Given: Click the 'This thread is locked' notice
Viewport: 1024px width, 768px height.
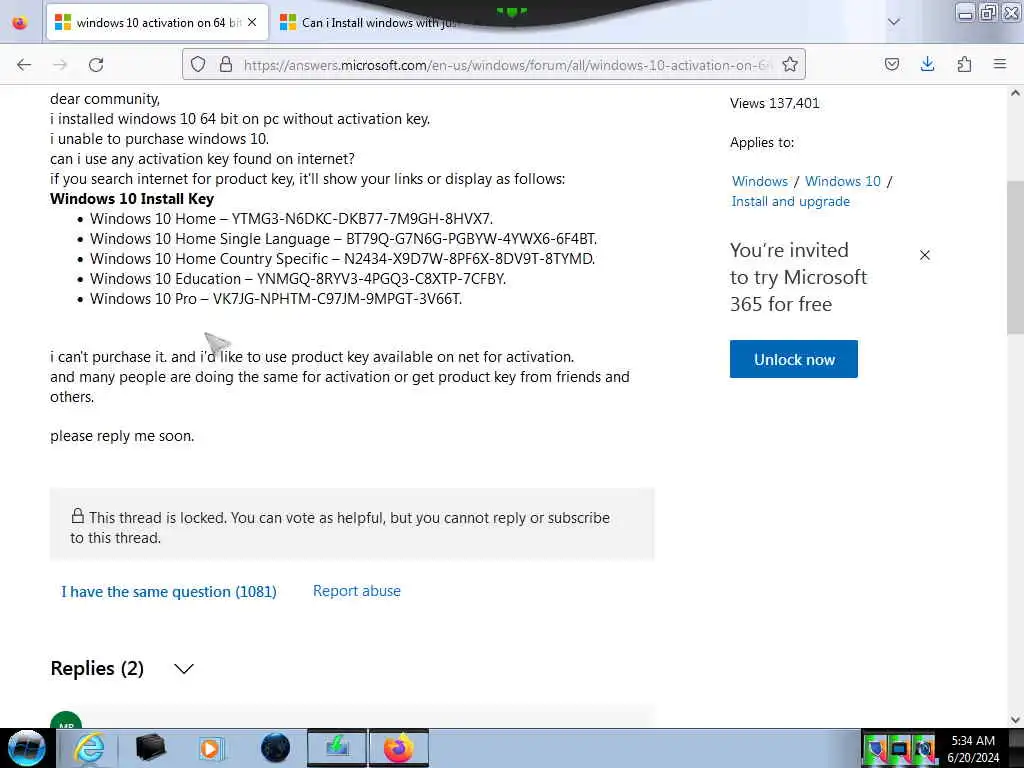Looking at the screenshot, I should click(352, 524).
